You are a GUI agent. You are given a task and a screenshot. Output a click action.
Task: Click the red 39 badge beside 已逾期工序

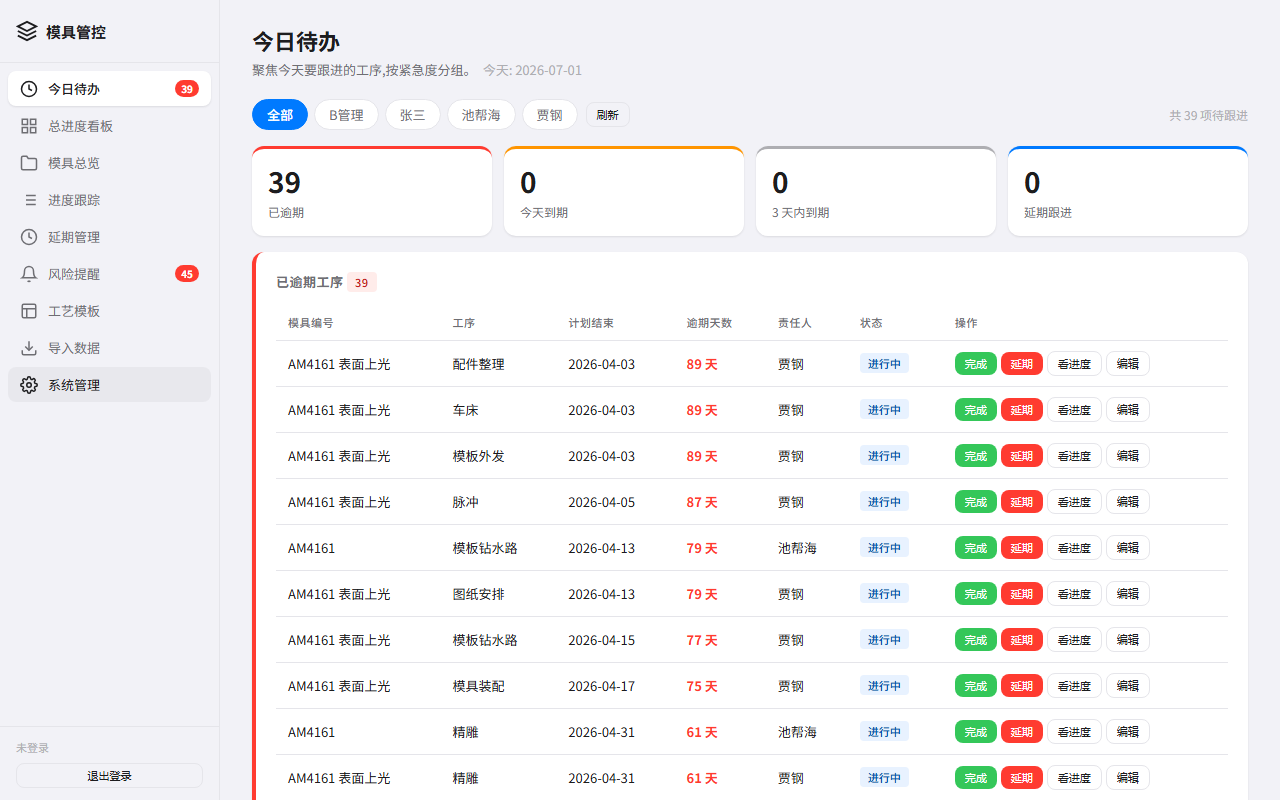362,283
